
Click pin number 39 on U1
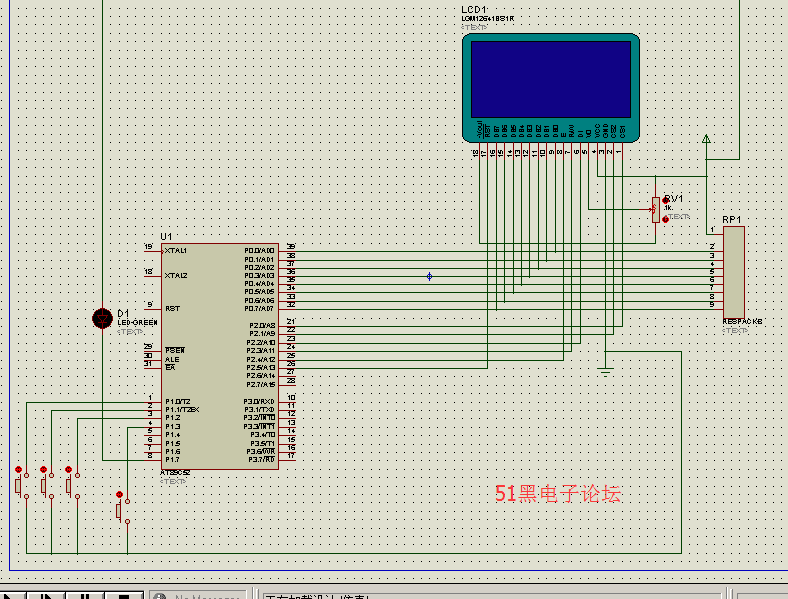tap(291, 247)
